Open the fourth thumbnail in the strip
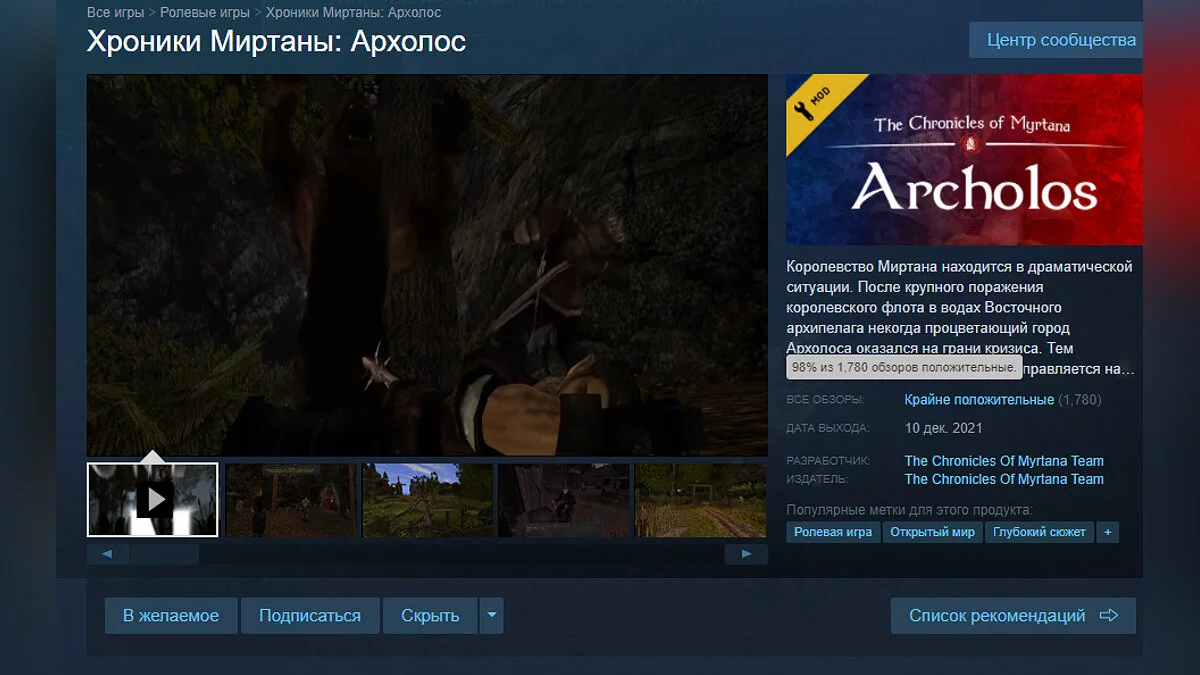The height and width of the screenshot is (675, 1200). click(x=563, y=499)
